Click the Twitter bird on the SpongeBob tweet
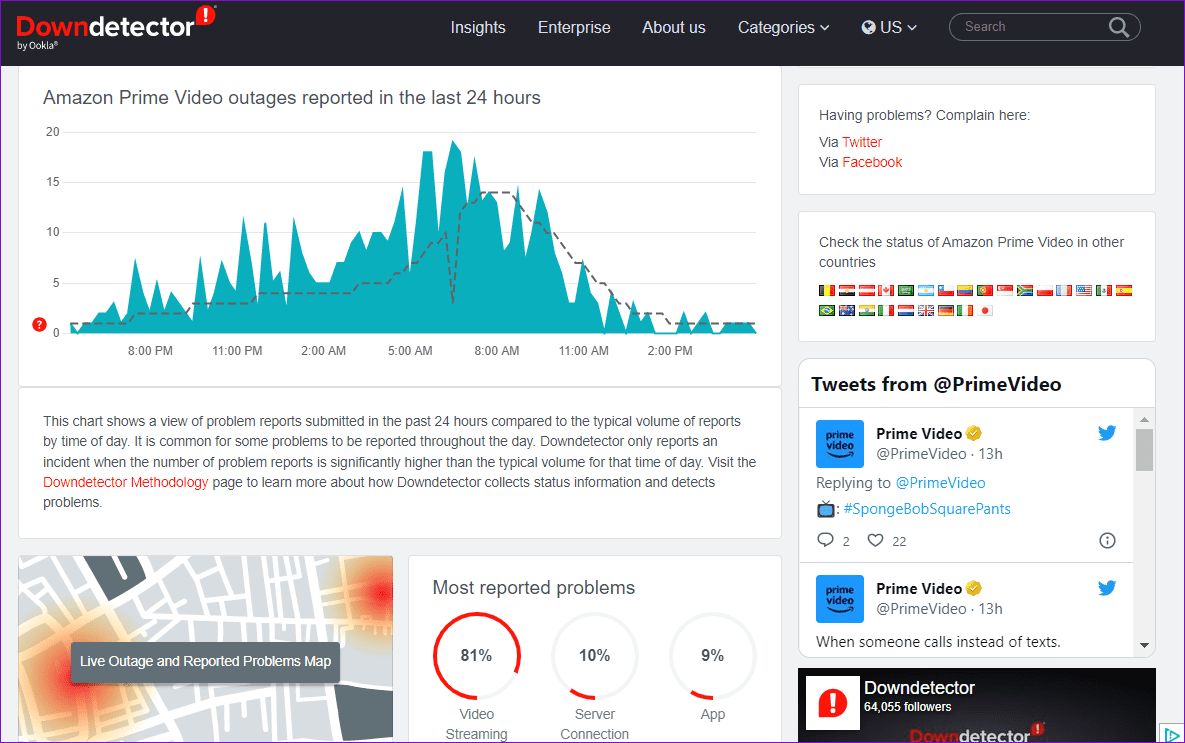Image resolution: width=1185 pixels, height=743 pixels. (x=1107, y=433)
